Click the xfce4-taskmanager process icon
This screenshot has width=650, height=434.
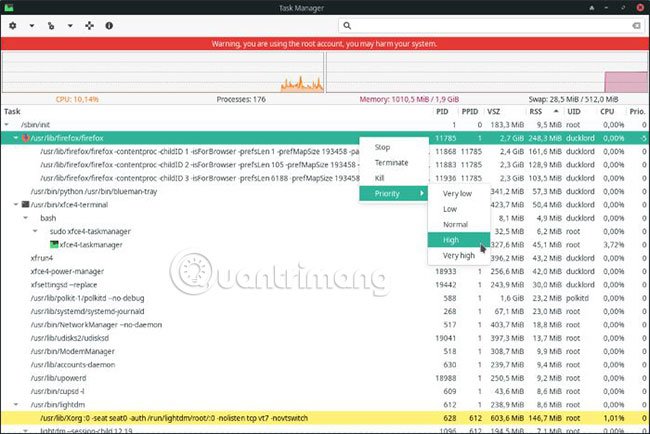(54, 245)
